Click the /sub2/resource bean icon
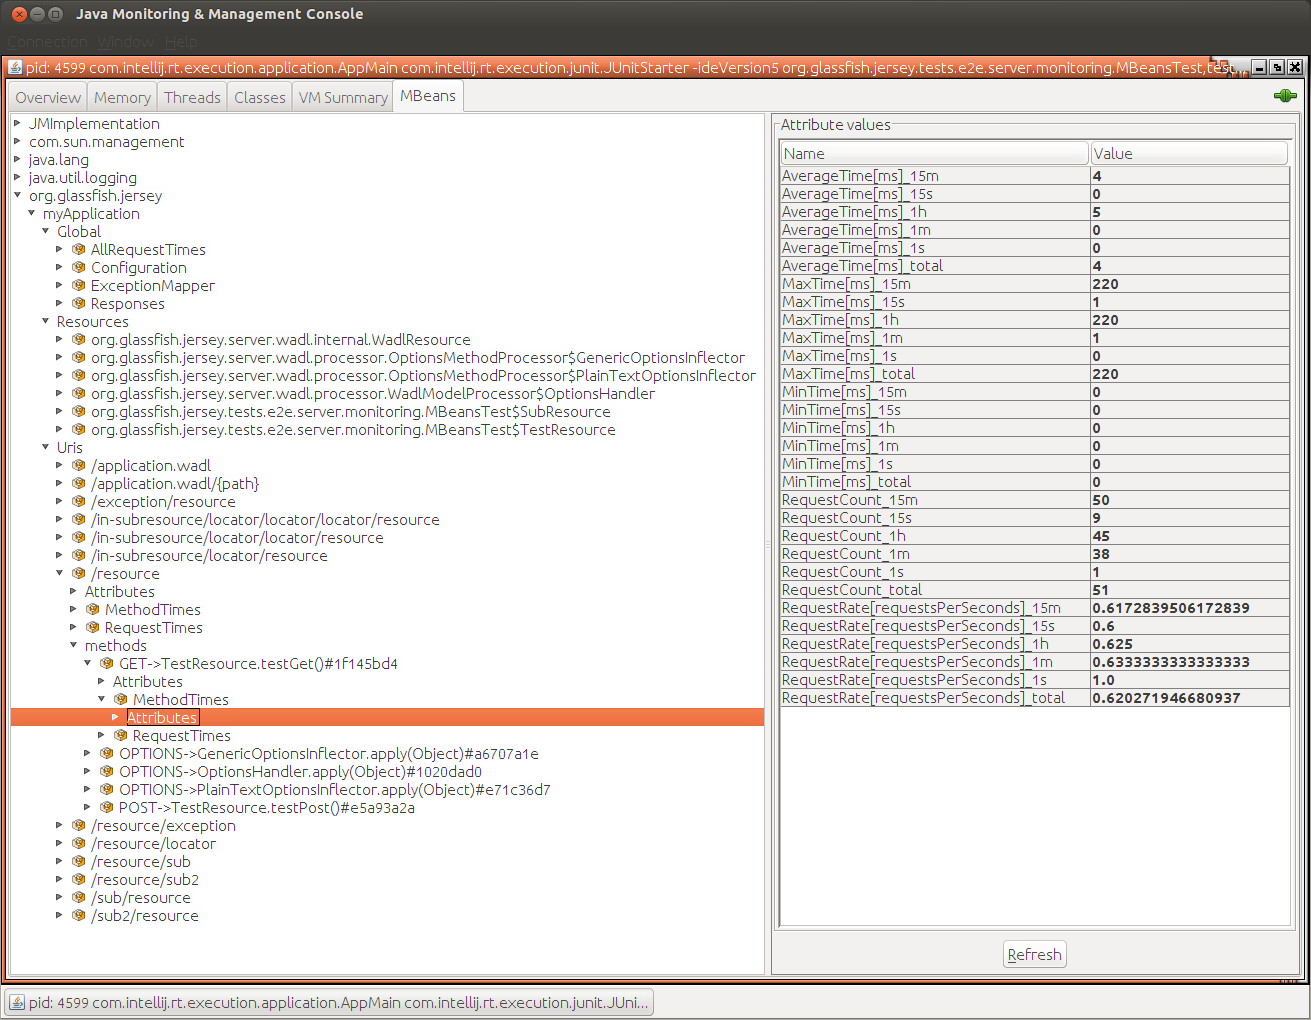The height and width of the screenshot is (1020, 1311). 78,916
